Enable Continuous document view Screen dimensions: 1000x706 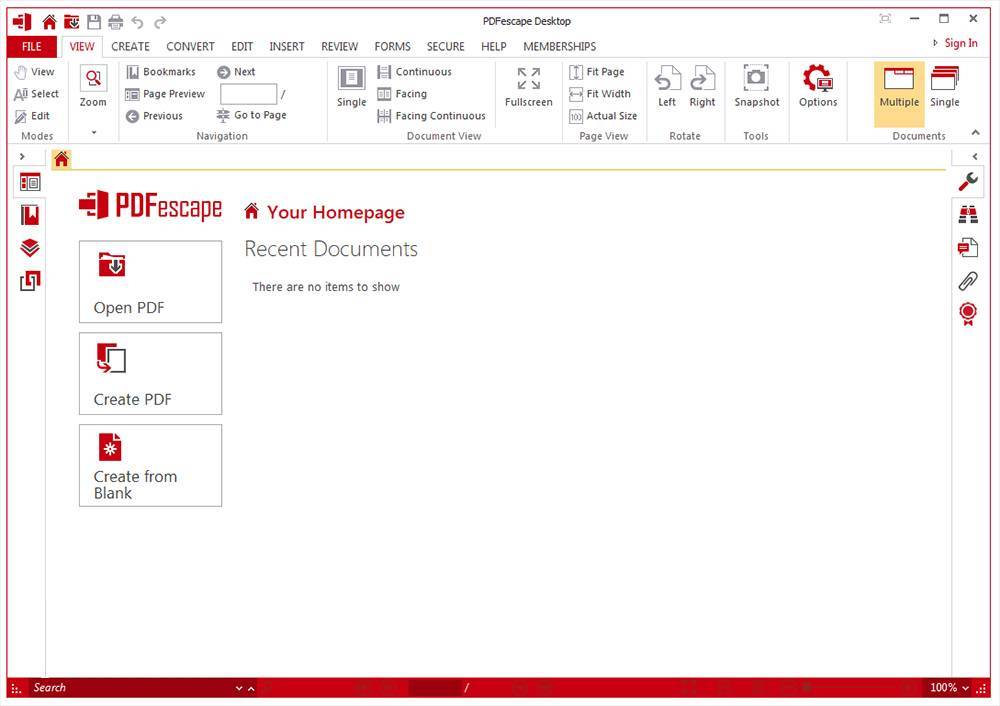tap(414, 72)
